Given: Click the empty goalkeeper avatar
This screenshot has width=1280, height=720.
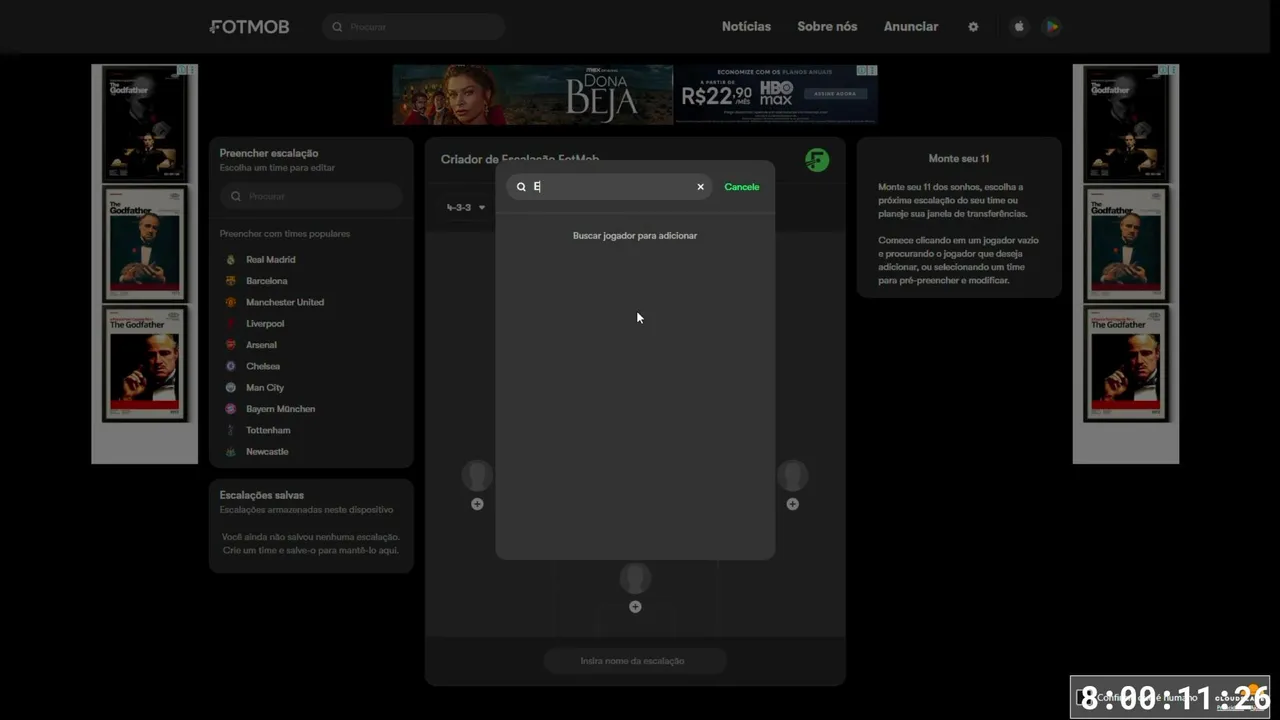Looking at the screenshot, I should tap(635, 578).
